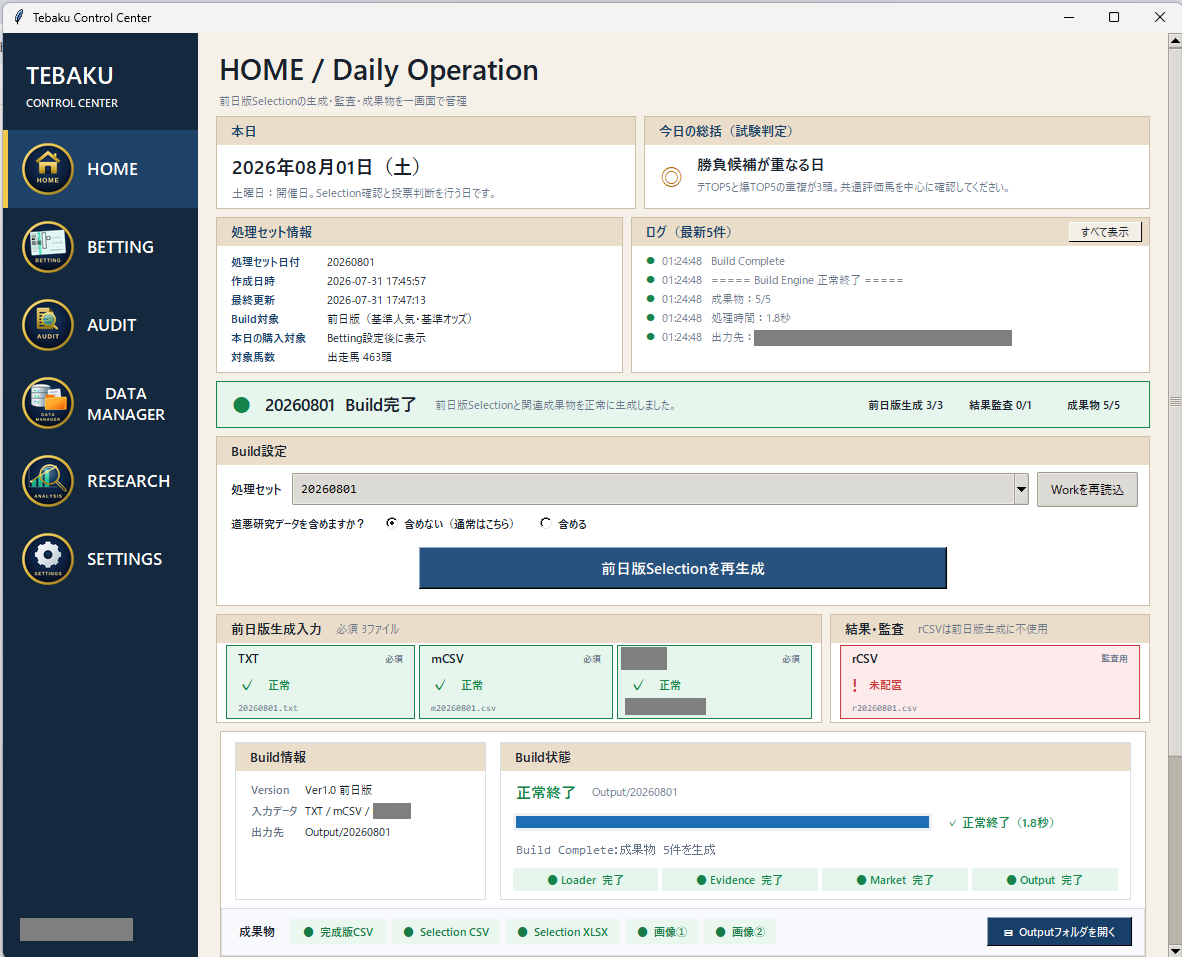
Task: Open the RESEARCH section
Action: tap(101, 481)
